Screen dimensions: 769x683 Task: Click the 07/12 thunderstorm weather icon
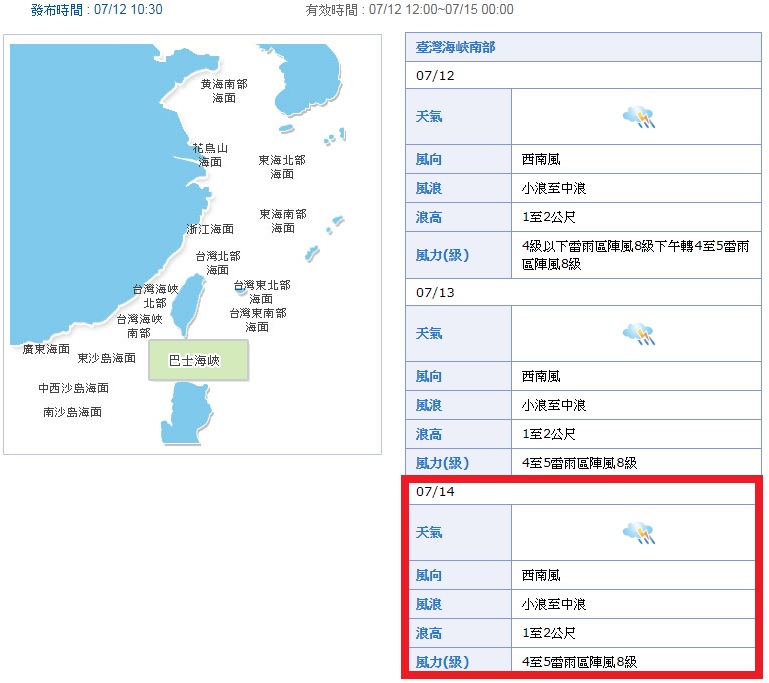click(638, 118)
